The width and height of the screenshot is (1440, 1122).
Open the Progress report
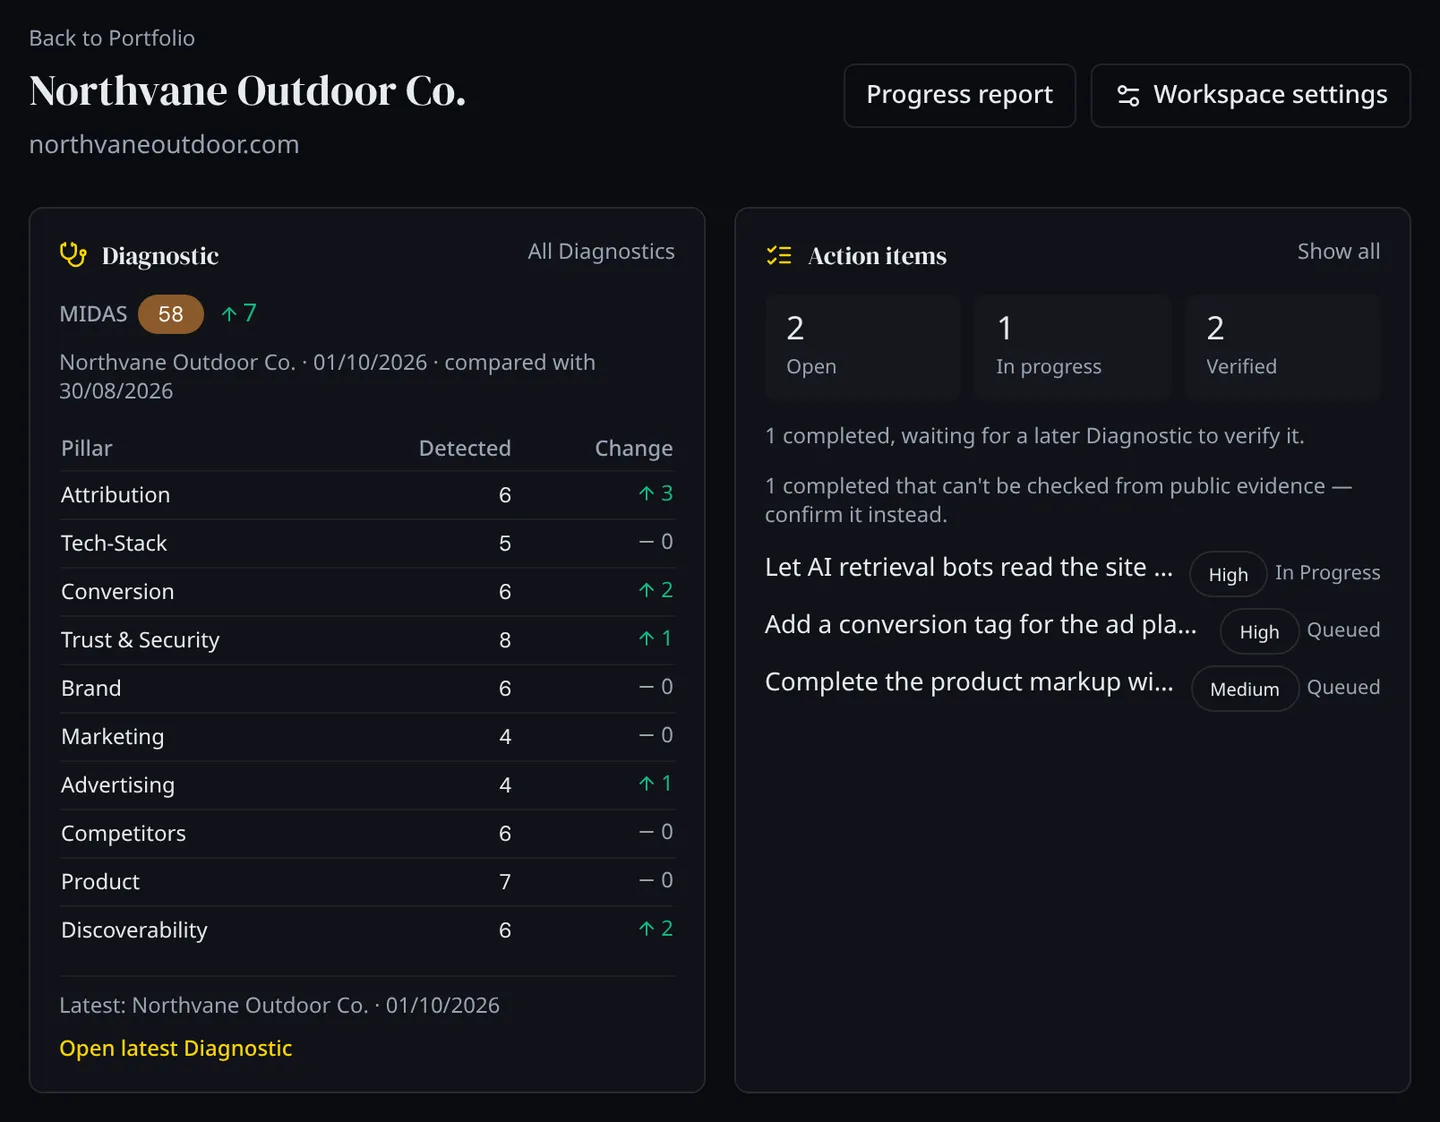pyautogui.click(x=959, y=95)
